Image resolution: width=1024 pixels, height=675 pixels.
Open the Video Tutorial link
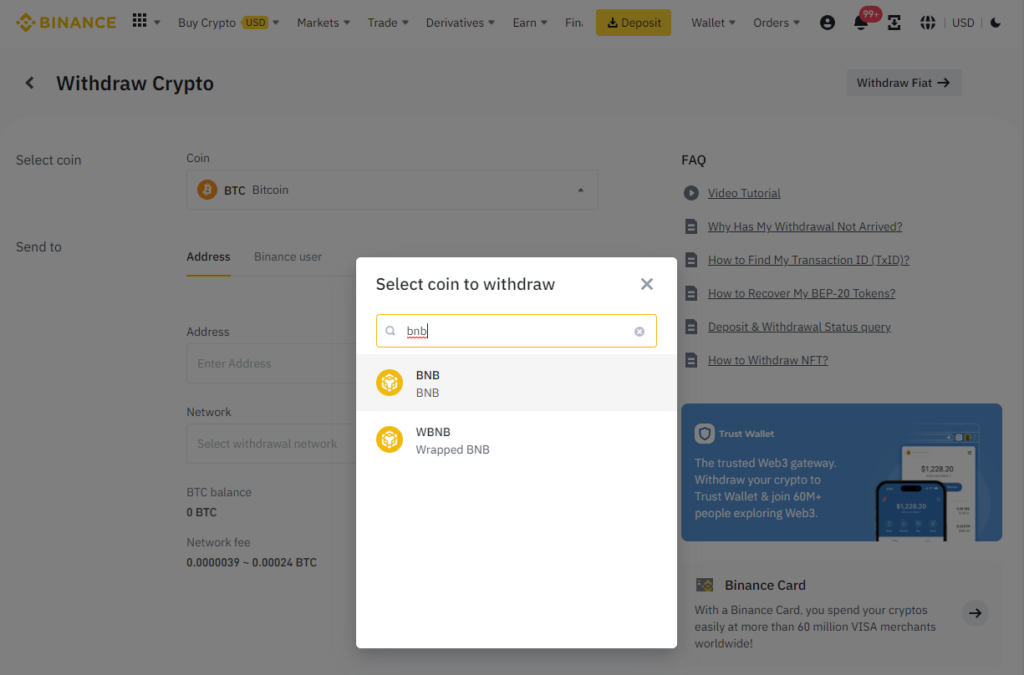pos(744,193)
